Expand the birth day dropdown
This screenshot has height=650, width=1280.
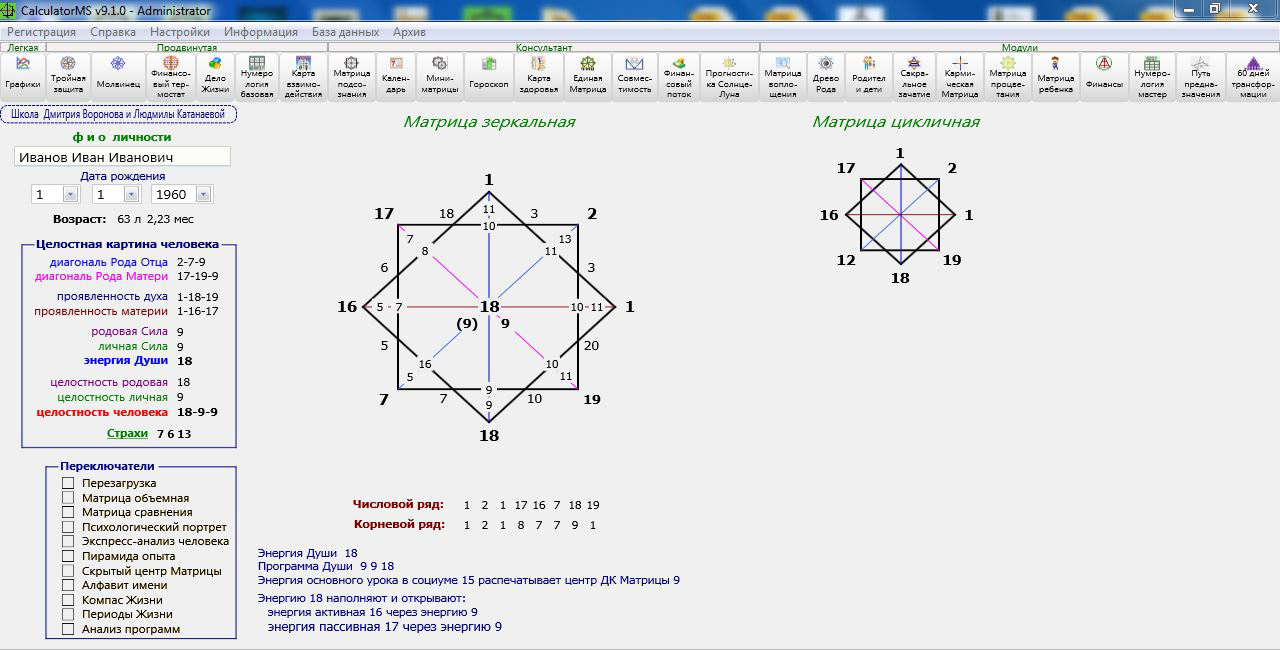tap(70, 195)
